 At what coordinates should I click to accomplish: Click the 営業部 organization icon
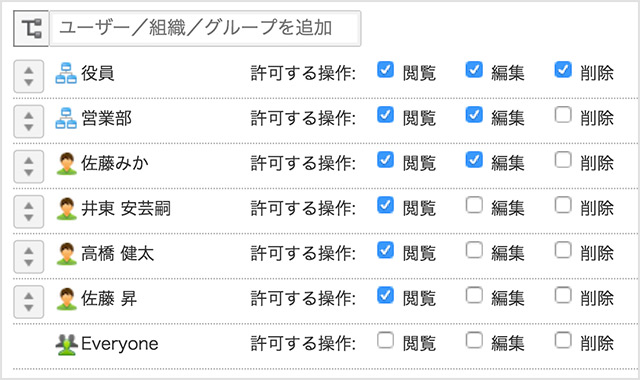[66, 118]
